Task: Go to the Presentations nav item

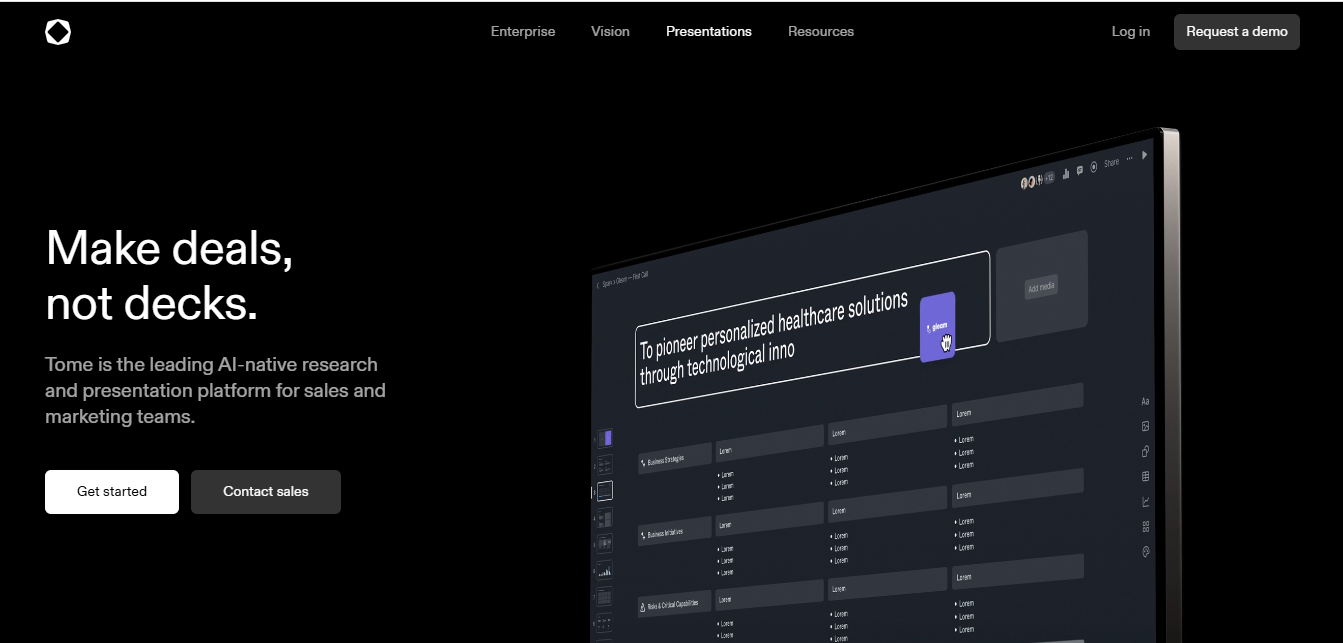Action: pyautogui.click(x=709, y=31)
